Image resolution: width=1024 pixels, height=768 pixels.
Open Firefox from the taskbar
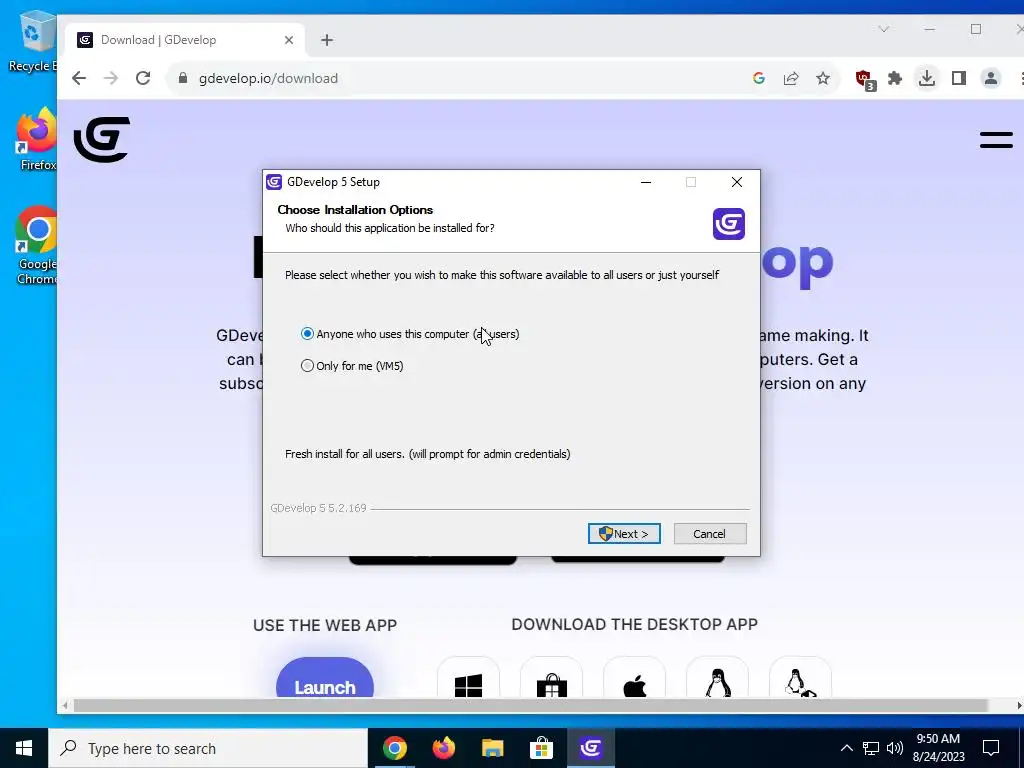coord(443,748)
